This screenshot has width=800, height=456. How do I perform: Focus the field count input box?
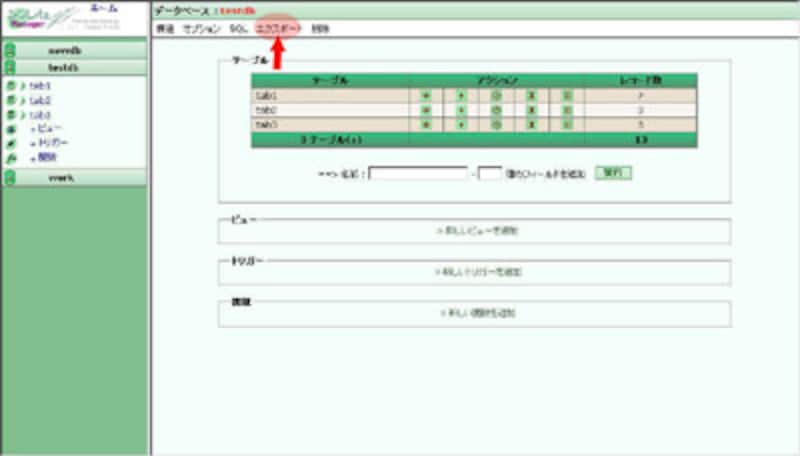(x=490, y=173)
